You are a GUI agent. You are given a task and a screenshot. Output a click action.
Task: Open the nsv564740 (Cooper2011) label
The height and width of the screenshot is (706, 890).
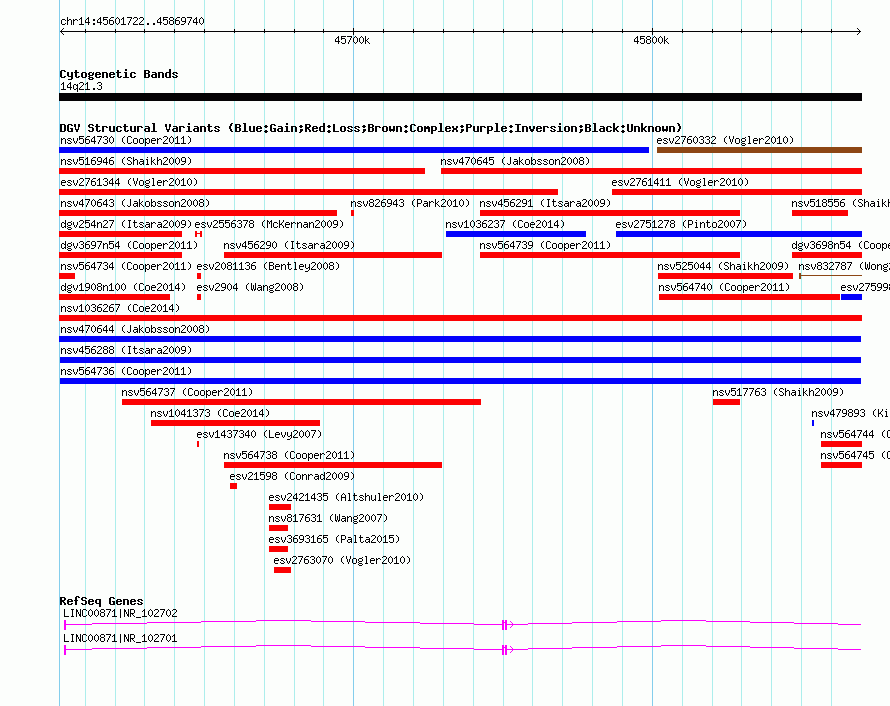point(724,287)
